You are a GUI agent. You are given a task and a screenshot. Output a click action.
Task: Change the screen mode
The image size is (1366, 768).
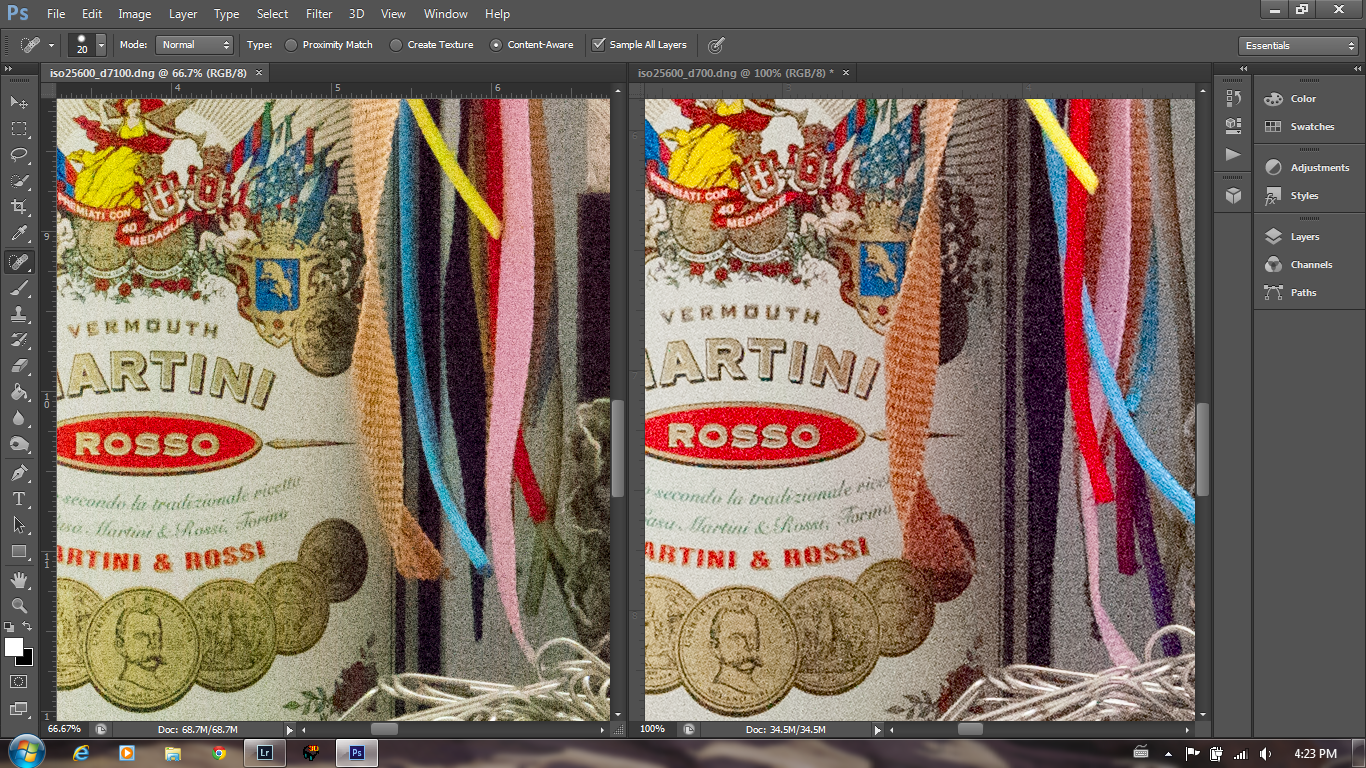coord(19,707)
